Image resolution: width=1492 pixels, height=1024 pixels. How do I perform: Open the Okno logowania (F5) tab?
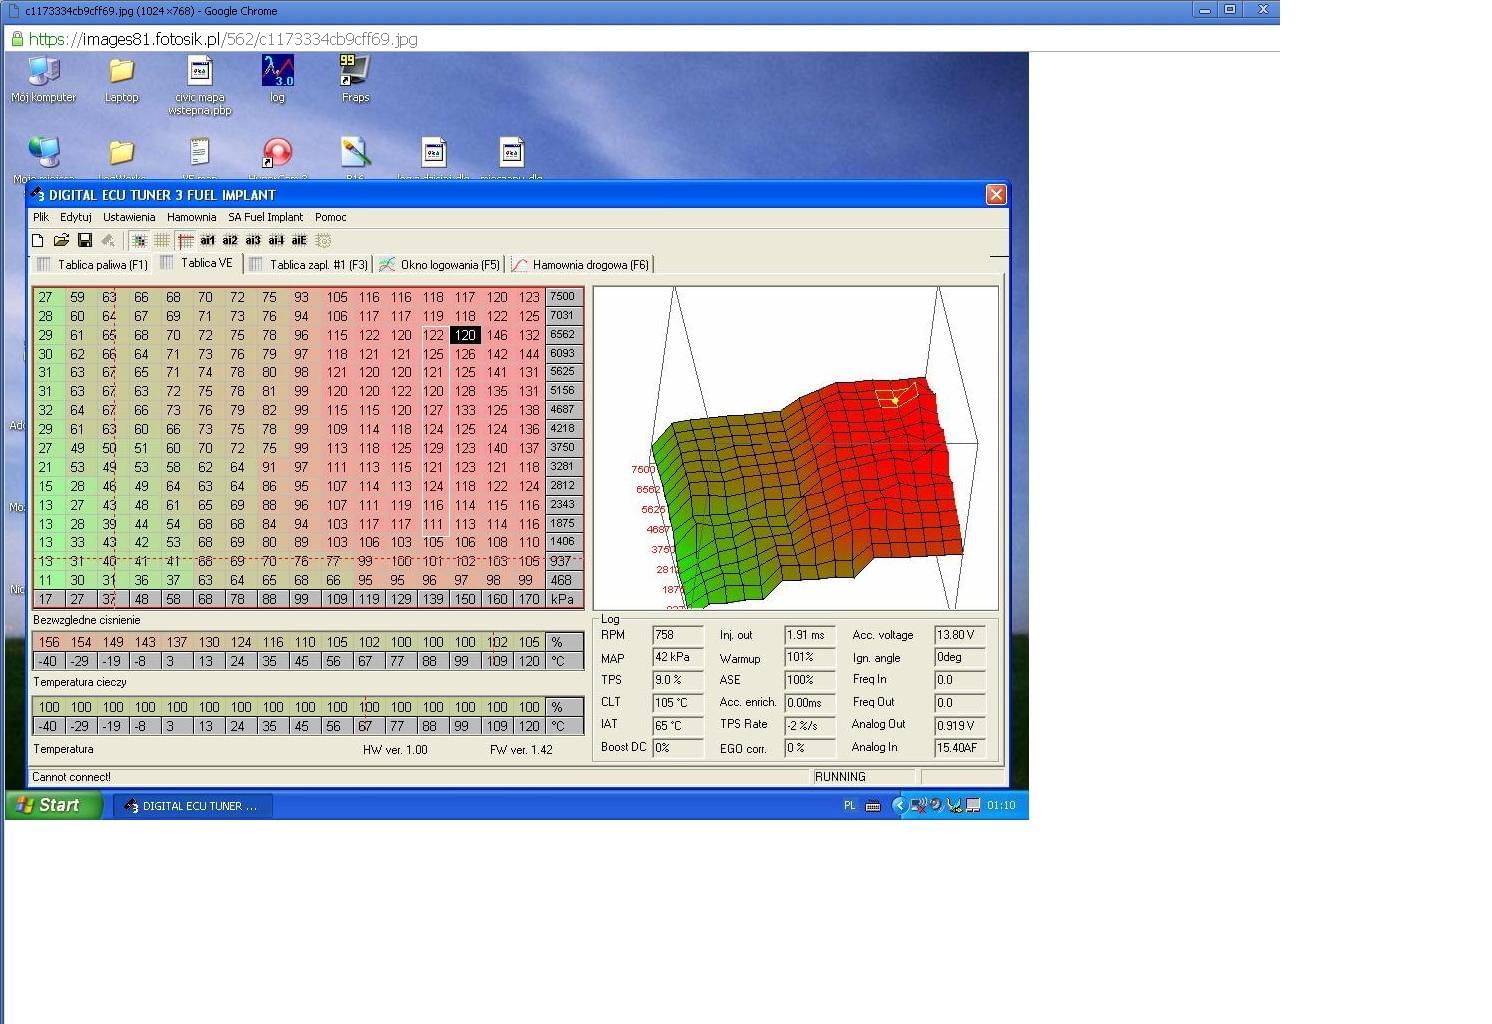[x=439, y=265]
